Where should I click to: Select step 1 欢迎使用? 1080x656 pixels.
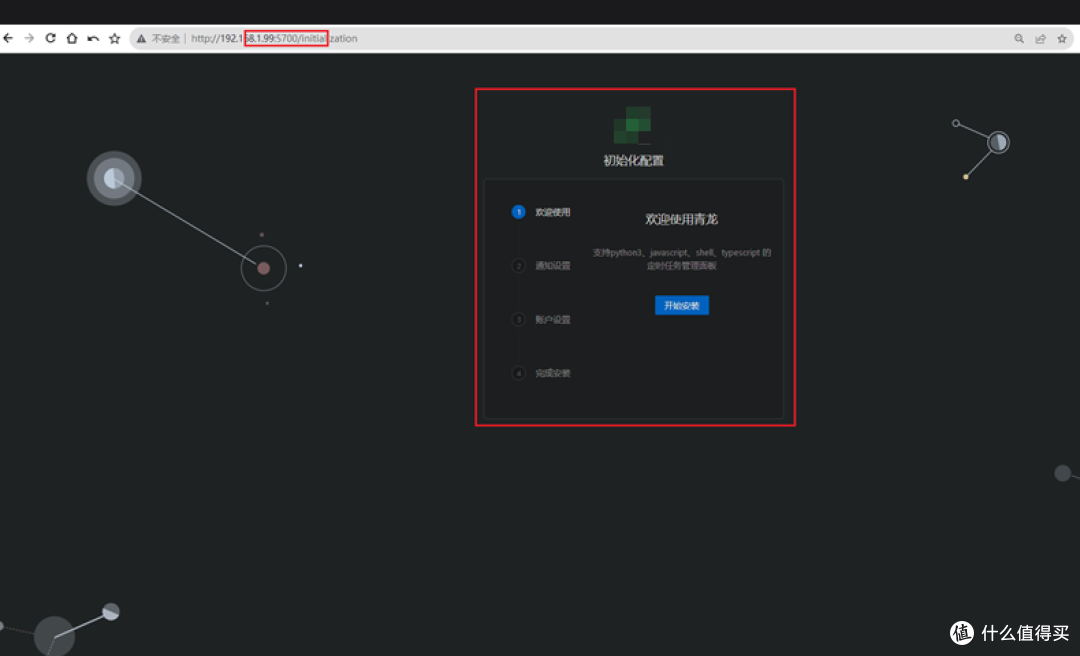pyautogui.click(x=541, y=212)
